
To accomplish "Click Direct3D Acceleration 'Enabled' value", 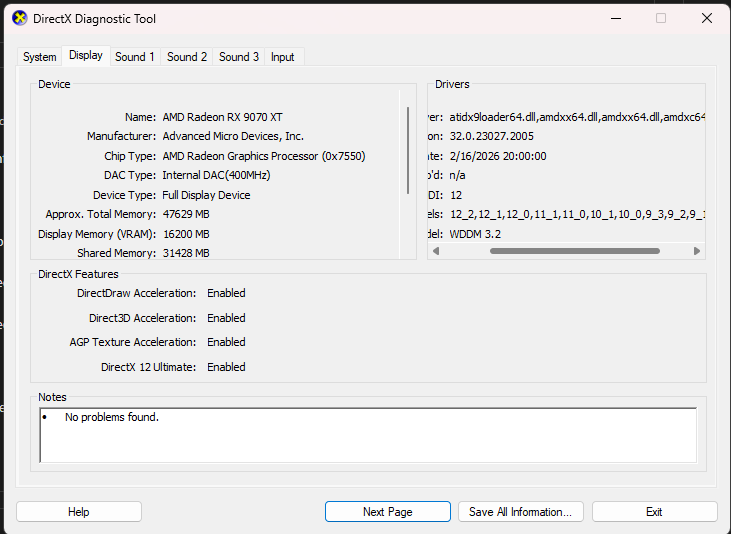I will 226,318.
